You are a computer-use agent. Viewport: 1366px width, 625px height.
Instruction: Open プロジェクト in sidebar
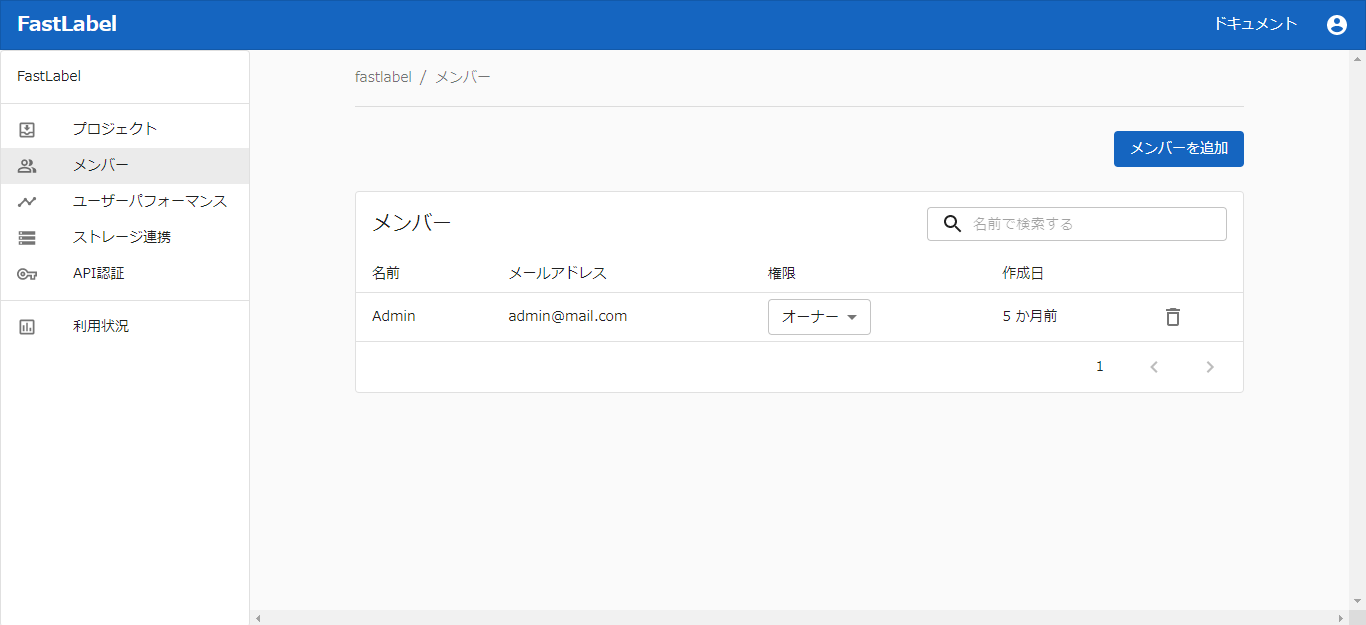click(125, 129)
